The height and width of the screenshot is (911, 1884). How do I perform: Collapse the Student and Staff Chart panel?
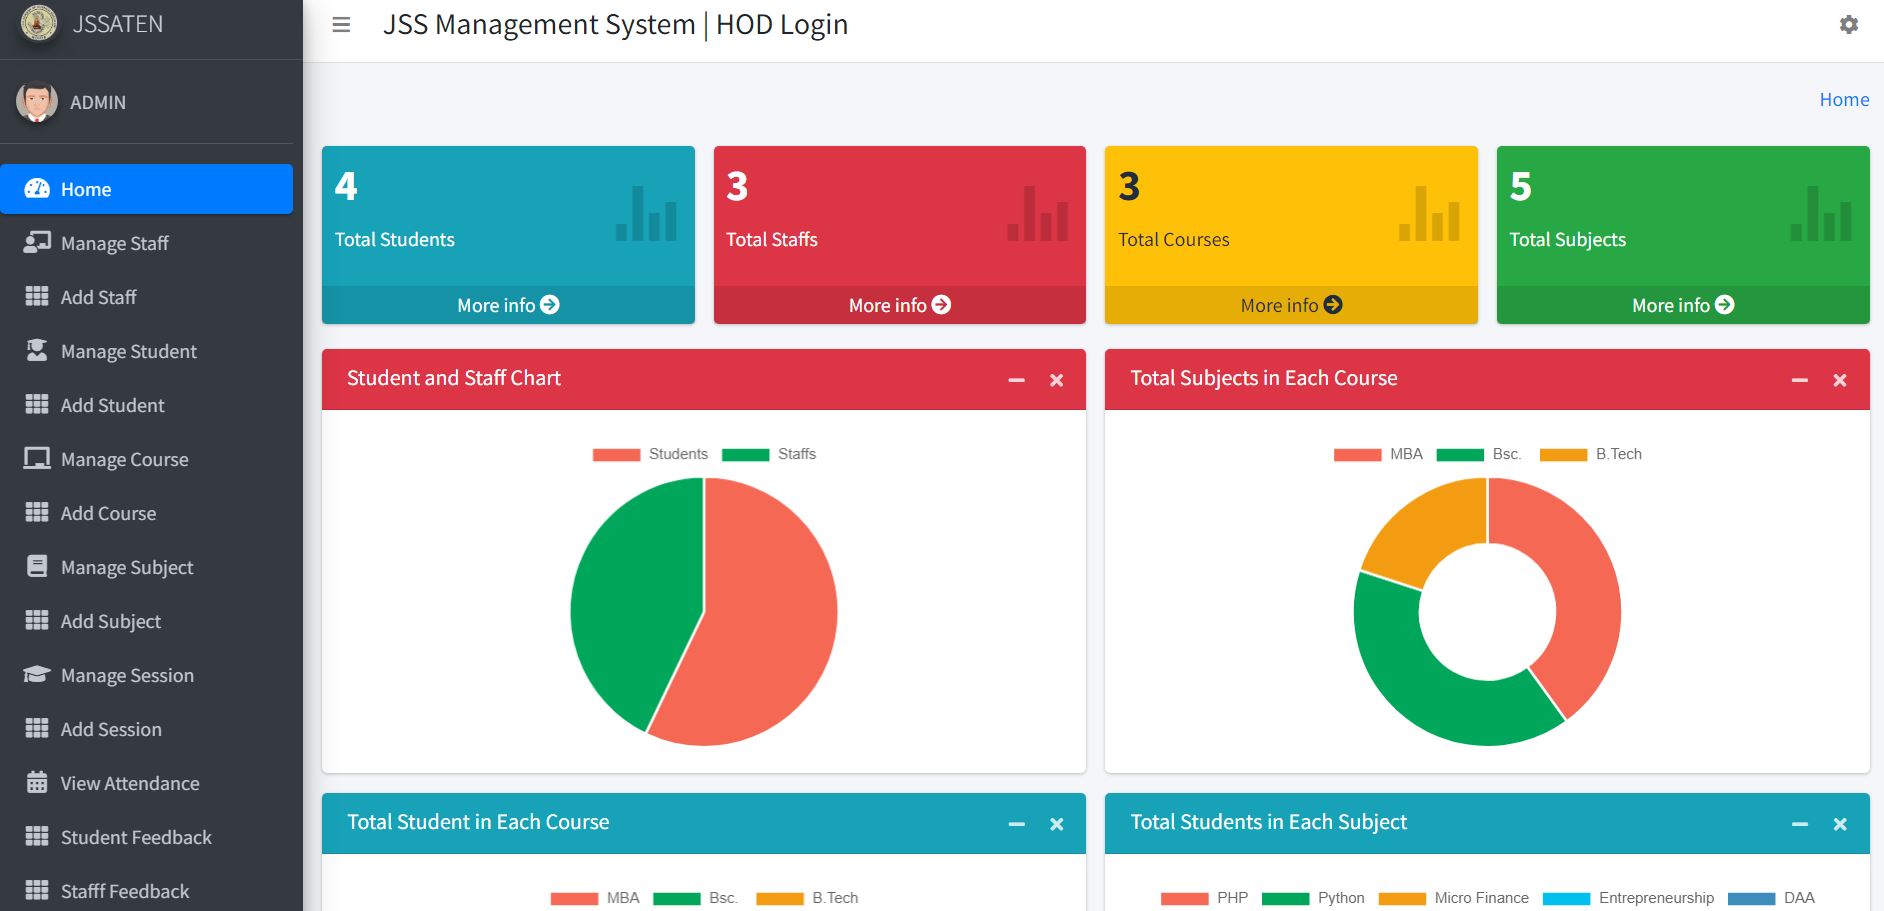click(1017, 380)
